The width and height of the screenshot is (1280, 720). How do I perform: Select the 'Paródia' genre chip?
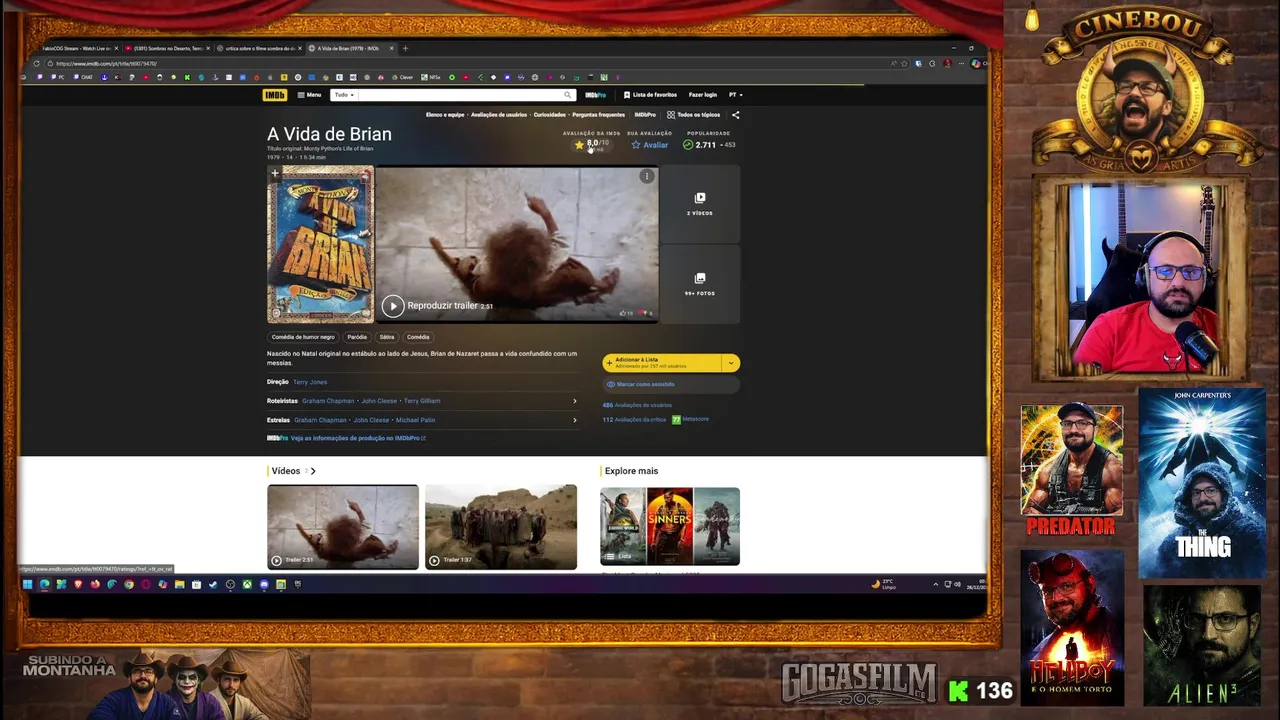(357, 337)
